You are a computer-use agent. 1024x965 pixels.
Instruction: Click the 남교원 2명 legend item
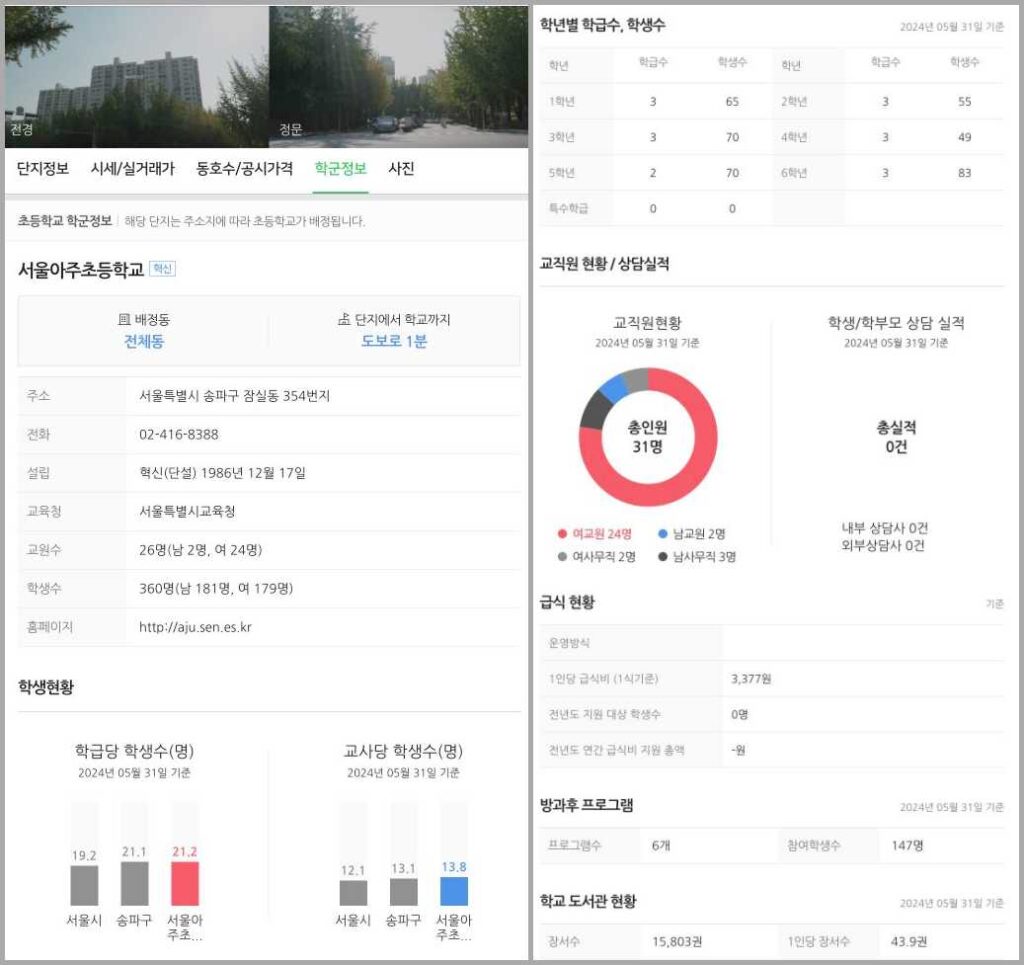click(692, 534)
